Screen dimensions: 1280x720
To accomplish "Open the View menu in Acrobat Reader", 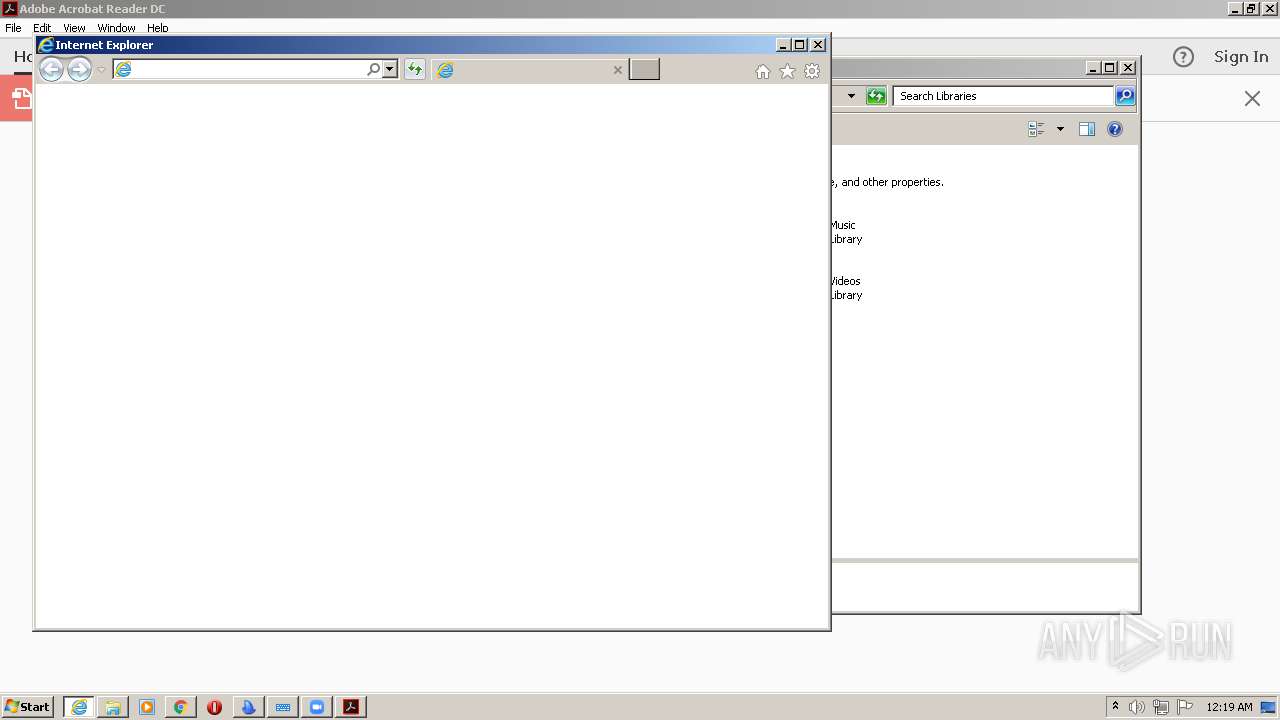I will (x=74, y=28).
